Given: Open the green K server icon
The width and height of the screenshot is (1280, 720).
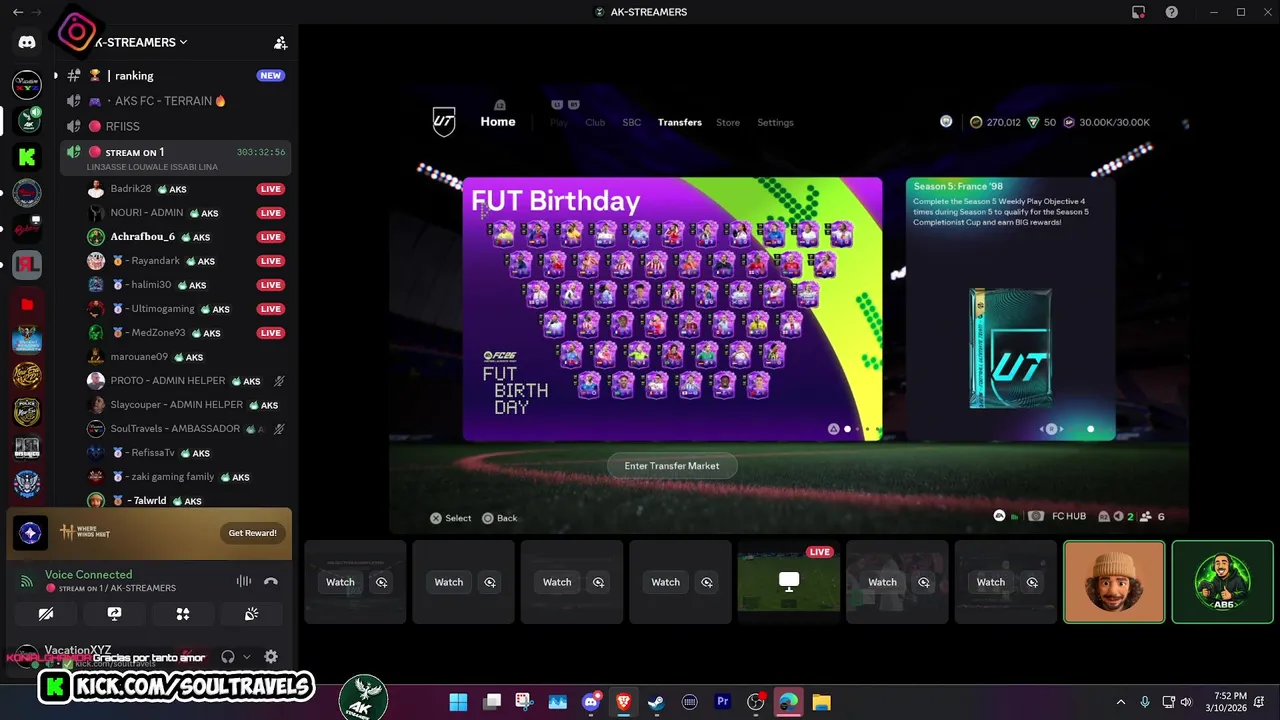Looking at the screenshot, I should coord(27,157).
